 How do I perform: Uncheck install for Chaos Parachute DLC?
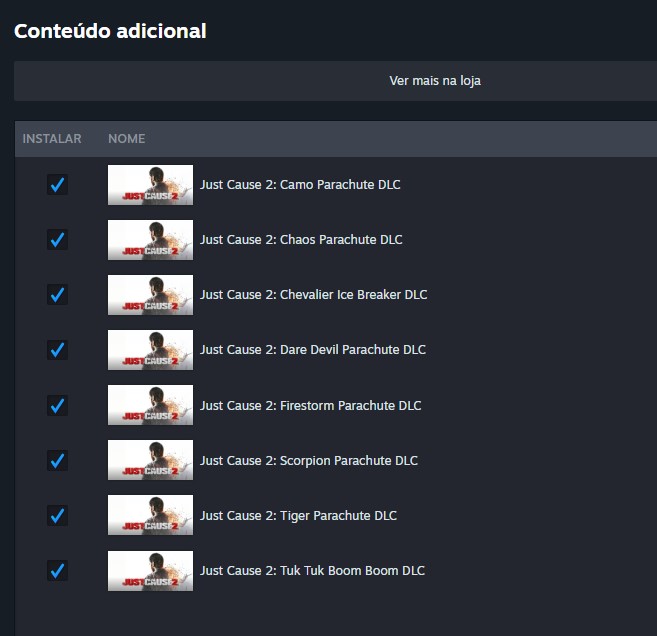coord(57,240)
